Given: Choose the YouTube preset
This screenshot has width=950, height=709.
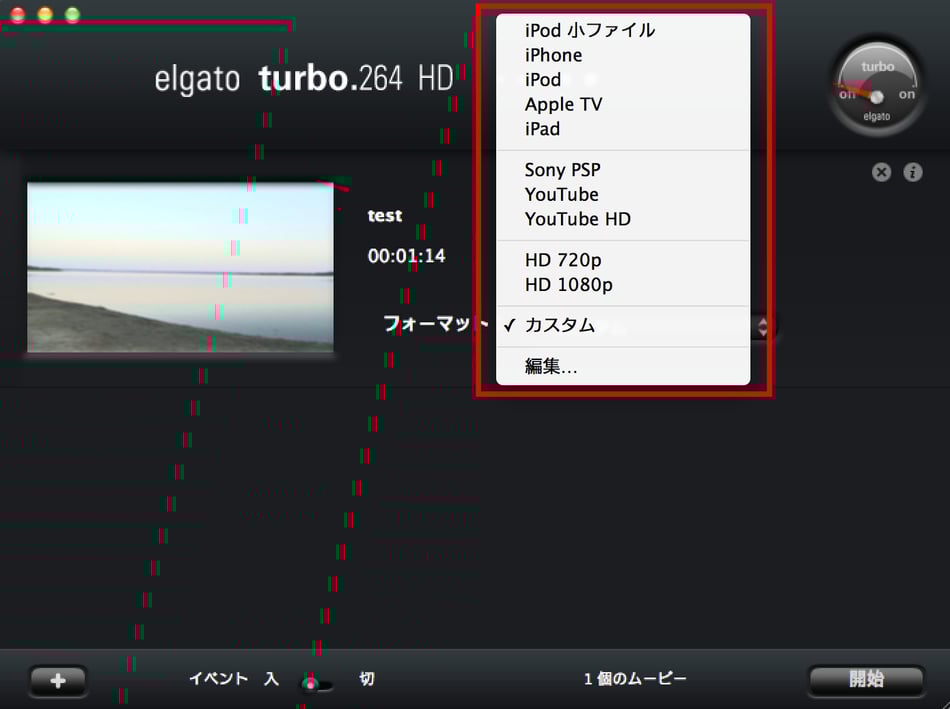Looking at the screenshot, I should (623, 195).
